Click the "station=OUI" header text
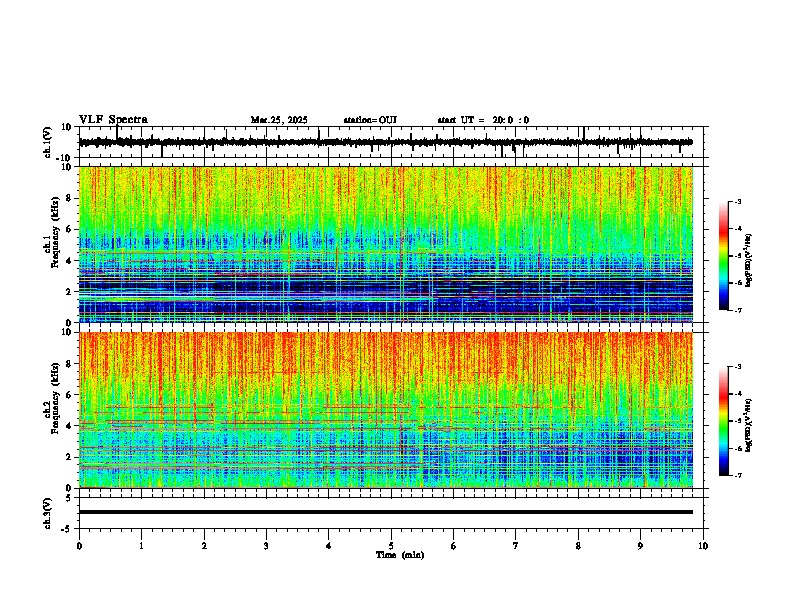The image size is (792, 612). point(370,120)
